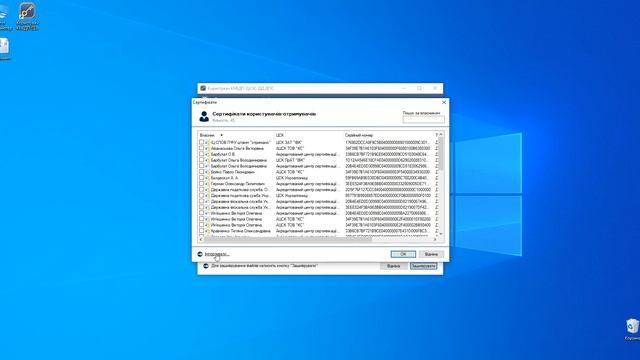The height and width of the screenshot is (360, 640).
Task: Click the ЦСК column header
Action: coord(309,135)
